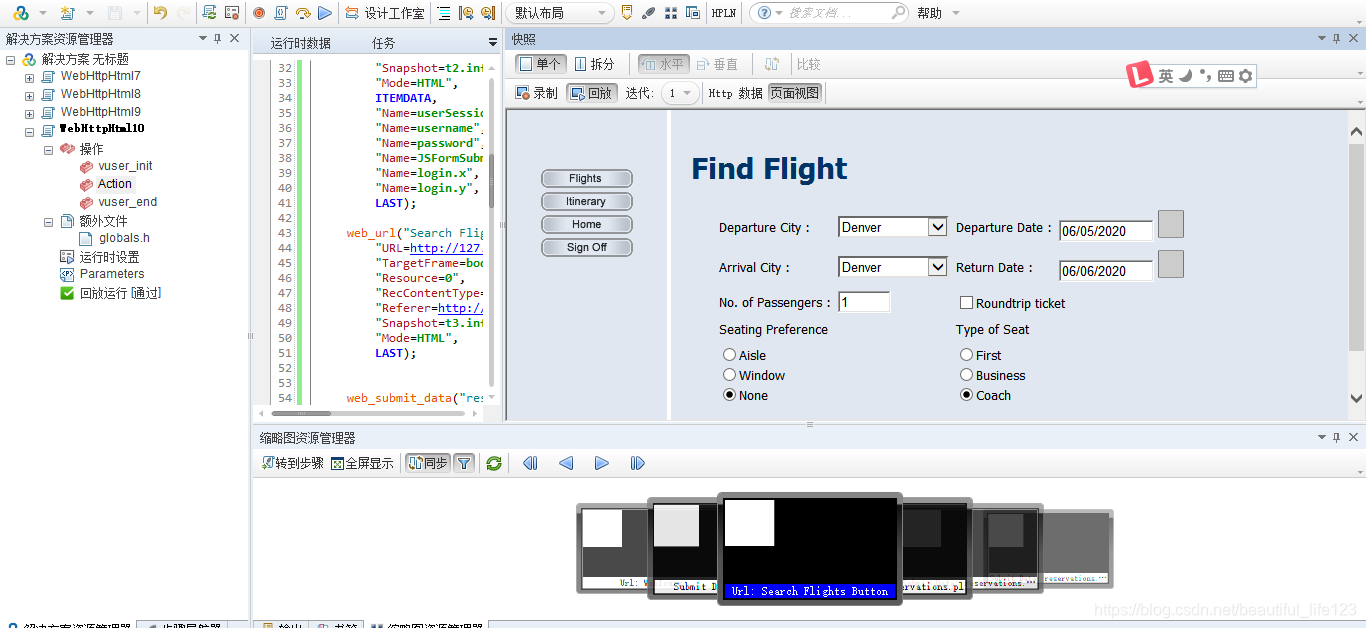Select the 单个 single snapshot view
1366x628 pixels.
pos(539,64)
